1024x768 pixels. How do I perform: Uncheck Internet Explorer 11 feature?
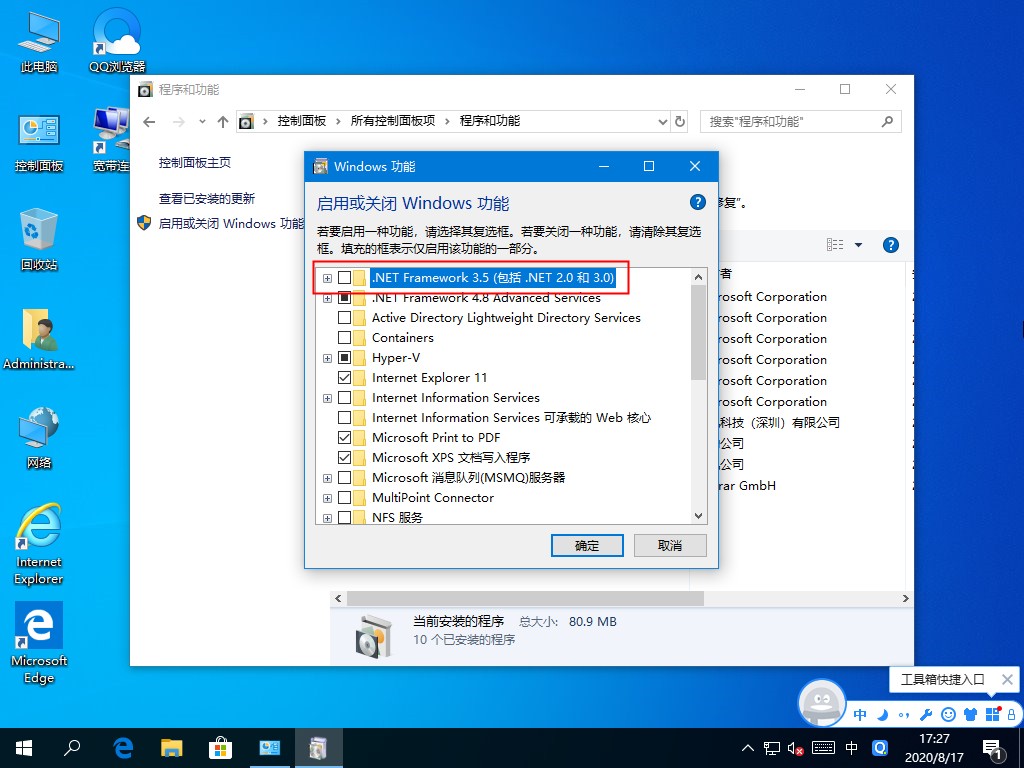tap(347, 378)
